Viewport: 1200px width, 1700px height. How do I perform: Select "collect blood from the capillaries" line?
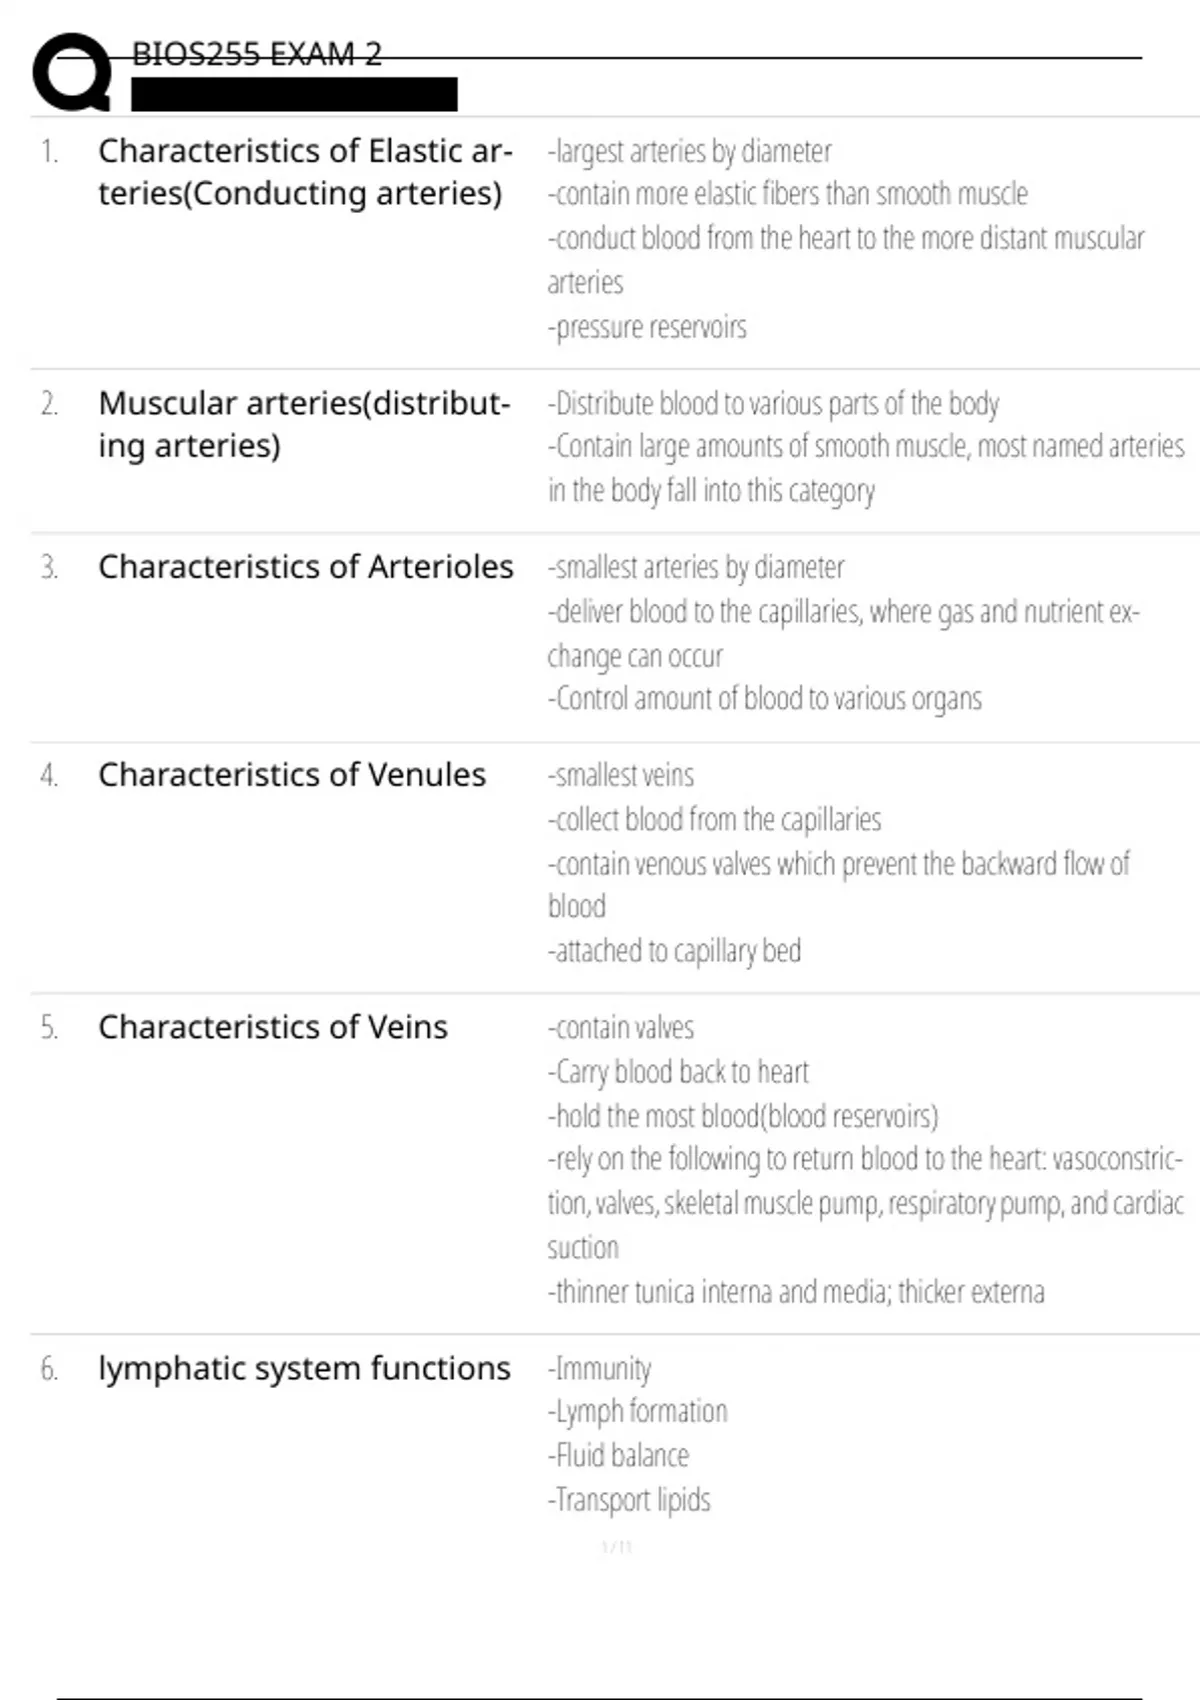(x=714, y=820)
